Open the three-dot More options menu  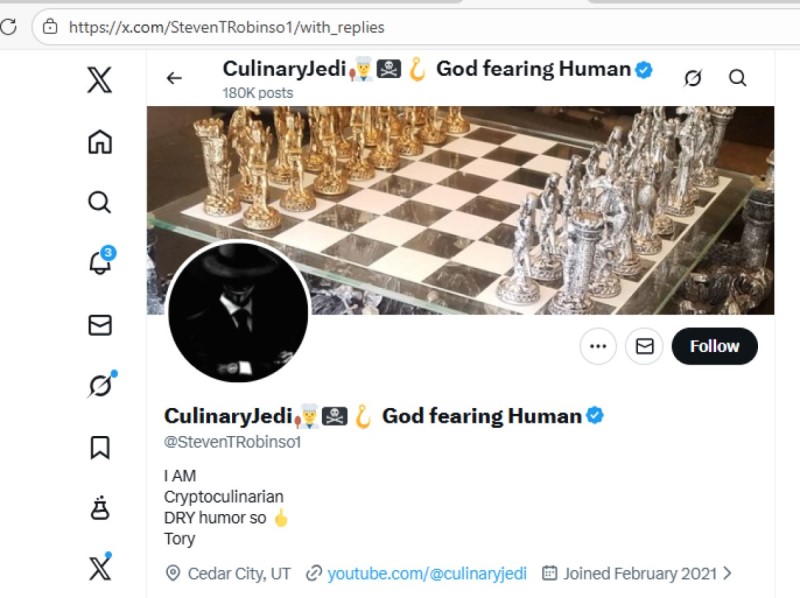(x=598, y=346)
